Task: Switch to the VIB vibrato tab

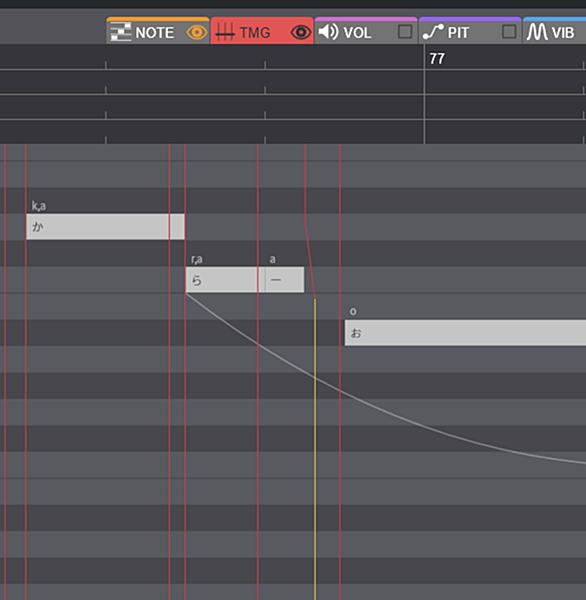Action: tap(555, 31)
